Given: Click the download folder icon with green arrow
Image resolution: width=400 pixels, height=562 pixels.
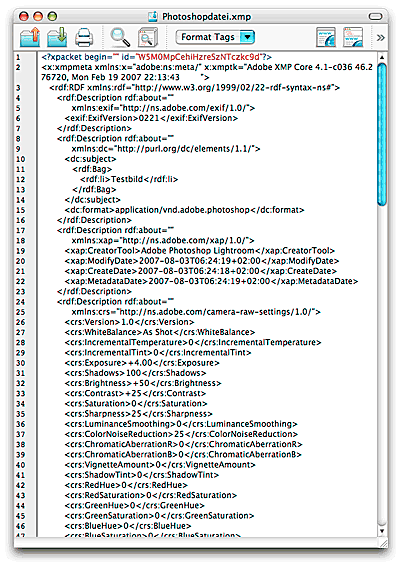Looking at the screenshot, I should pyautogui.click(x=57, y=37).
